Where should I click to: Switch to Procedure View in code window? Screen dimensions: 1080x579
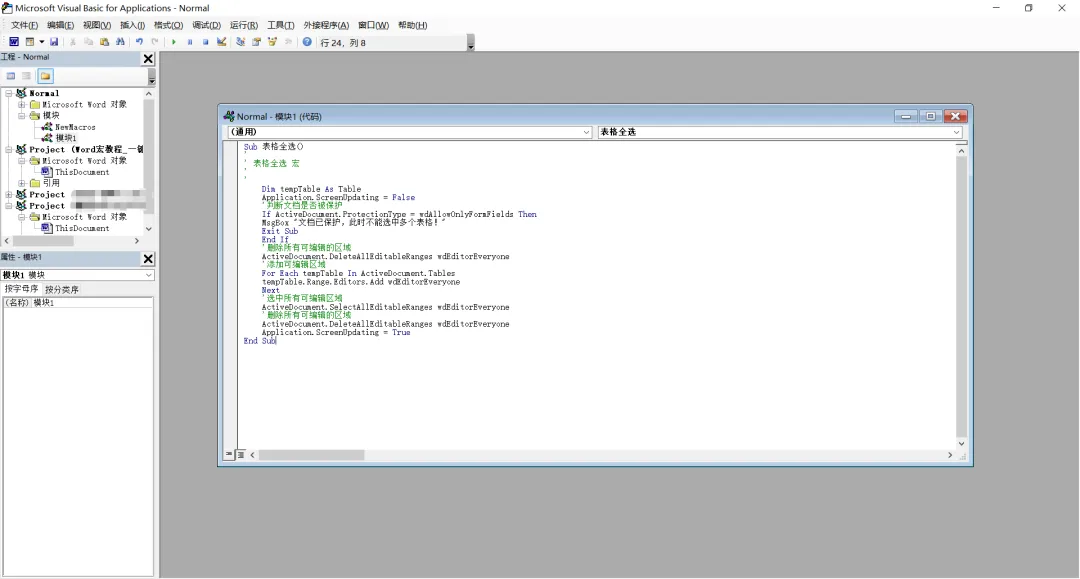(x=229, y=454)
